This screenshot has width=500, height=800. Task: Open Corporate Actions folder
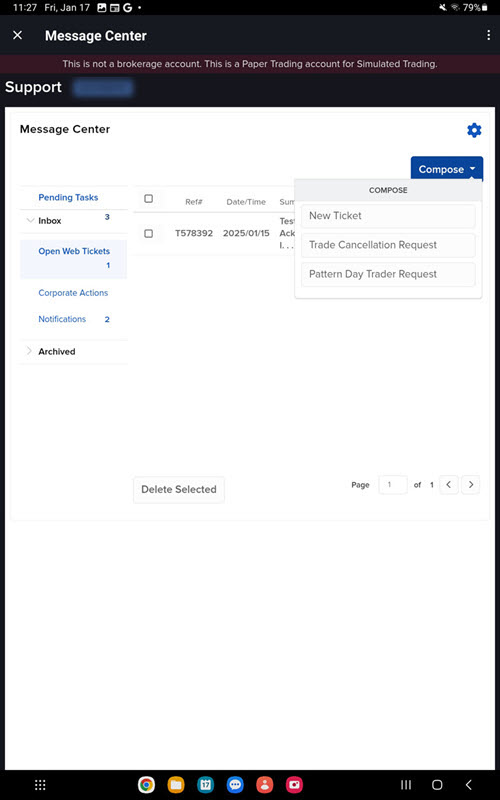[x=73, y=293]
